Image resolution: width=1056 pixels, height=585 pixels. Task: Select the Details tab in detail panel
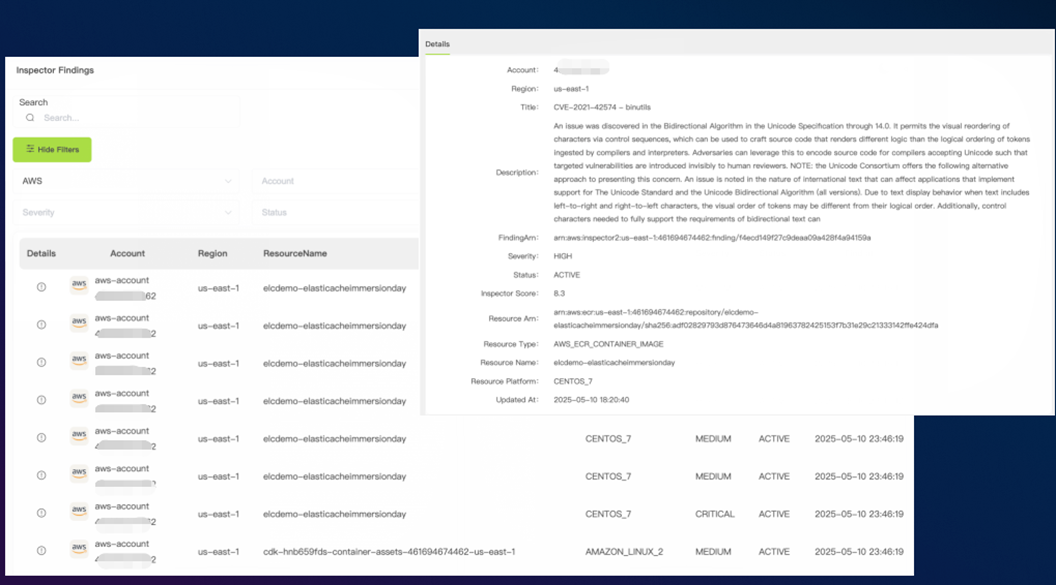[x=437, y=44]
